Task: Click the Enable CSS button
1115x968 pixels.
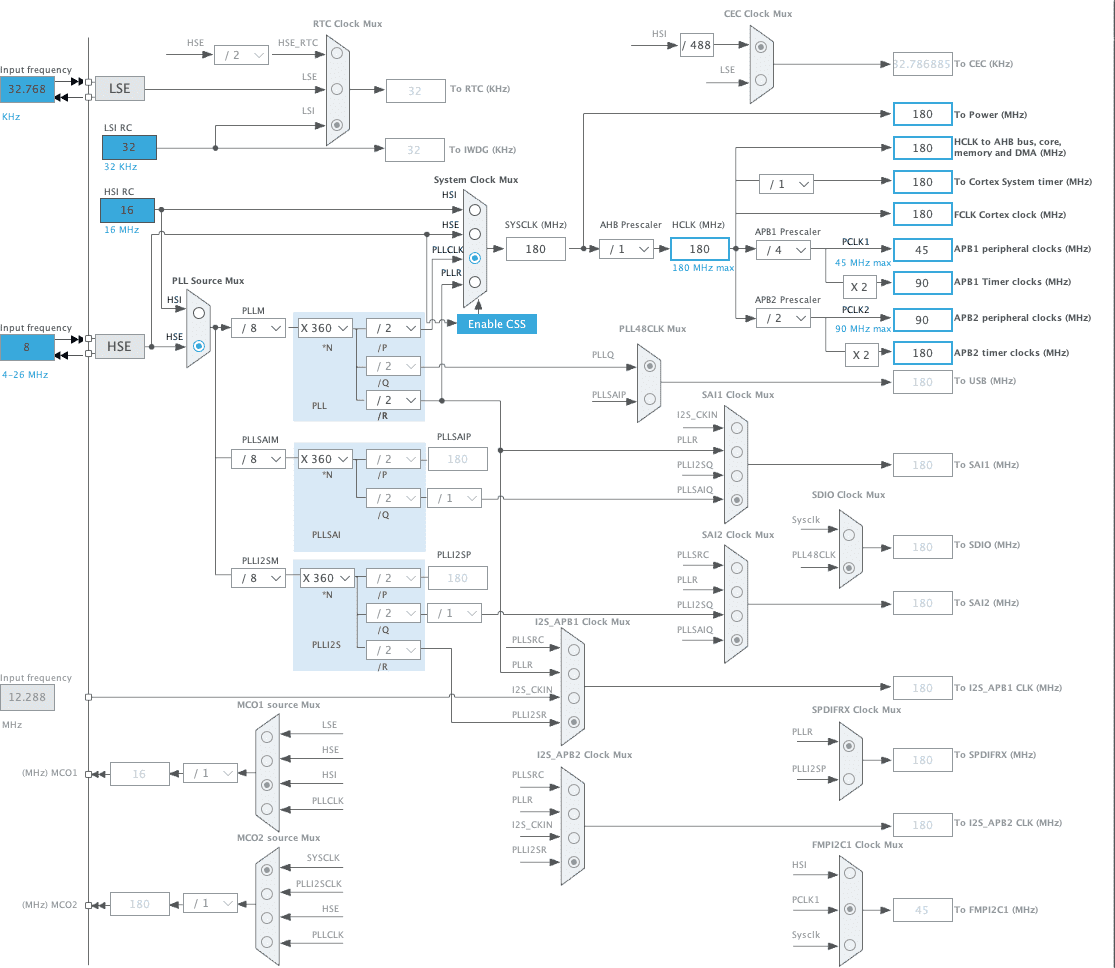Action: (x=496, y=324)
